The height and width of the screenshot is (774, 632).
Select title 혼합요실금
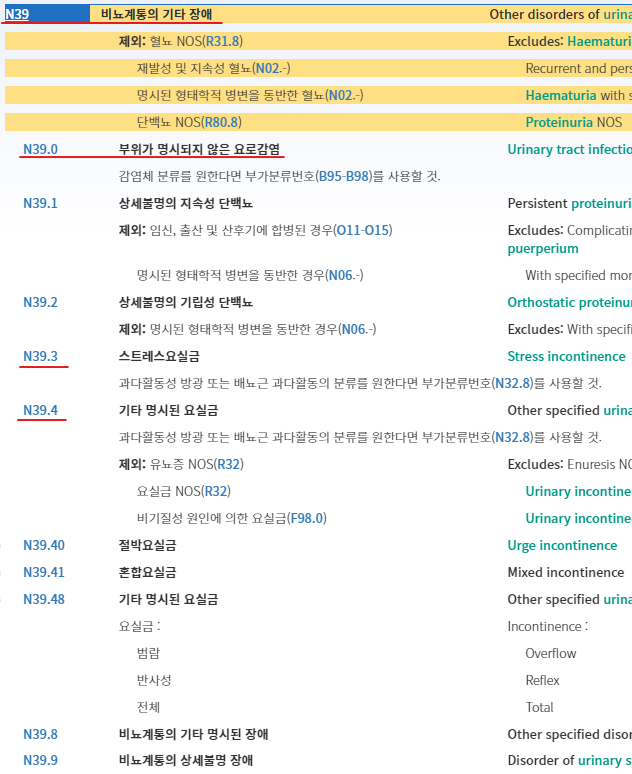click(148, 573)
